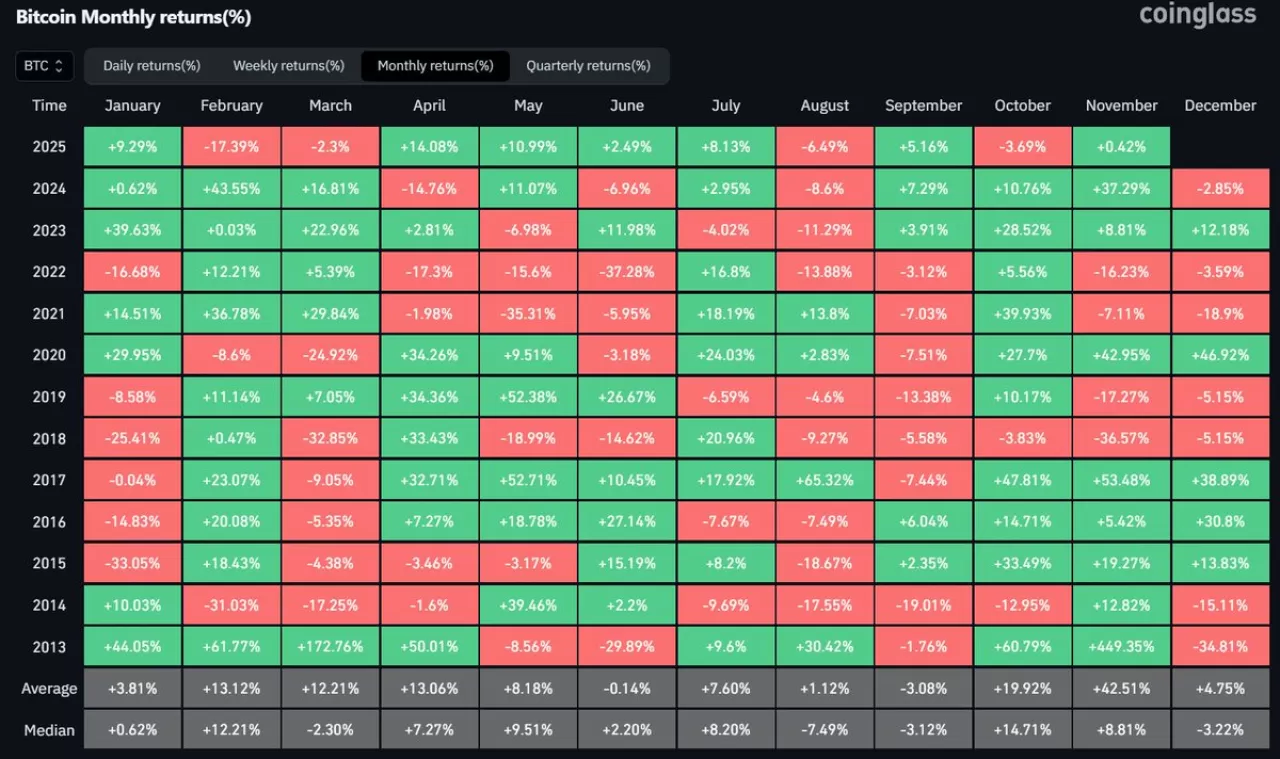The image size is (1280, 759).
Task: Click the -35.31% May 2021 cell
Action: (x=528, y=313)
